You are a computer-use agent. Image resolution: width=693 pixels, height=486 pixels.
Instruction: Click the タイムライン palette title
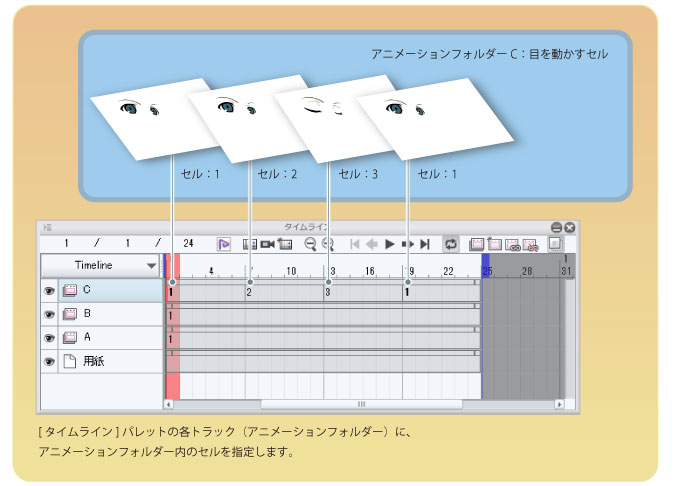[x=308, y=227]
